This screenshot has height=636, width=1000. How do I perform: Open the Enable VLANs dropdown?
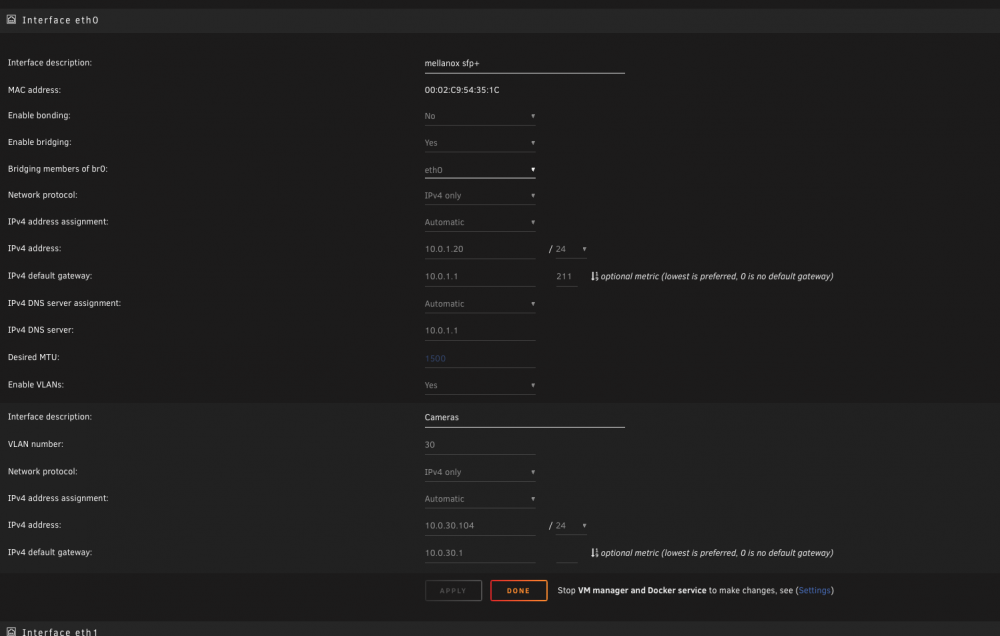pyautogui.click(x=480, y=385)
